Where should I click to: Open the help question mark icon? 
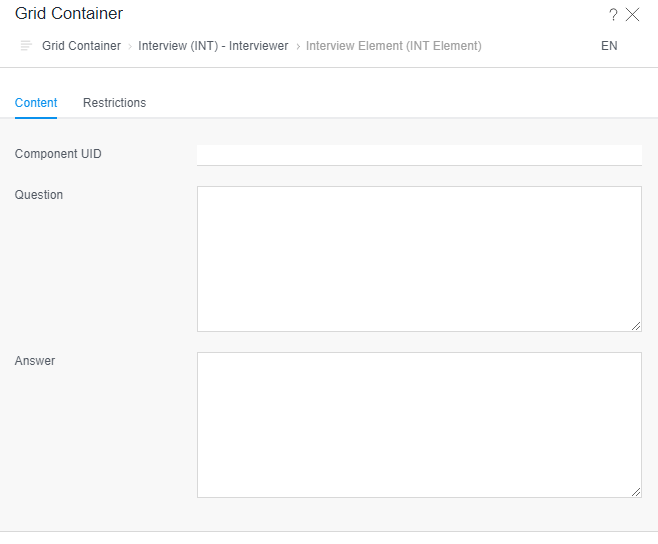[x=613, y=15]
